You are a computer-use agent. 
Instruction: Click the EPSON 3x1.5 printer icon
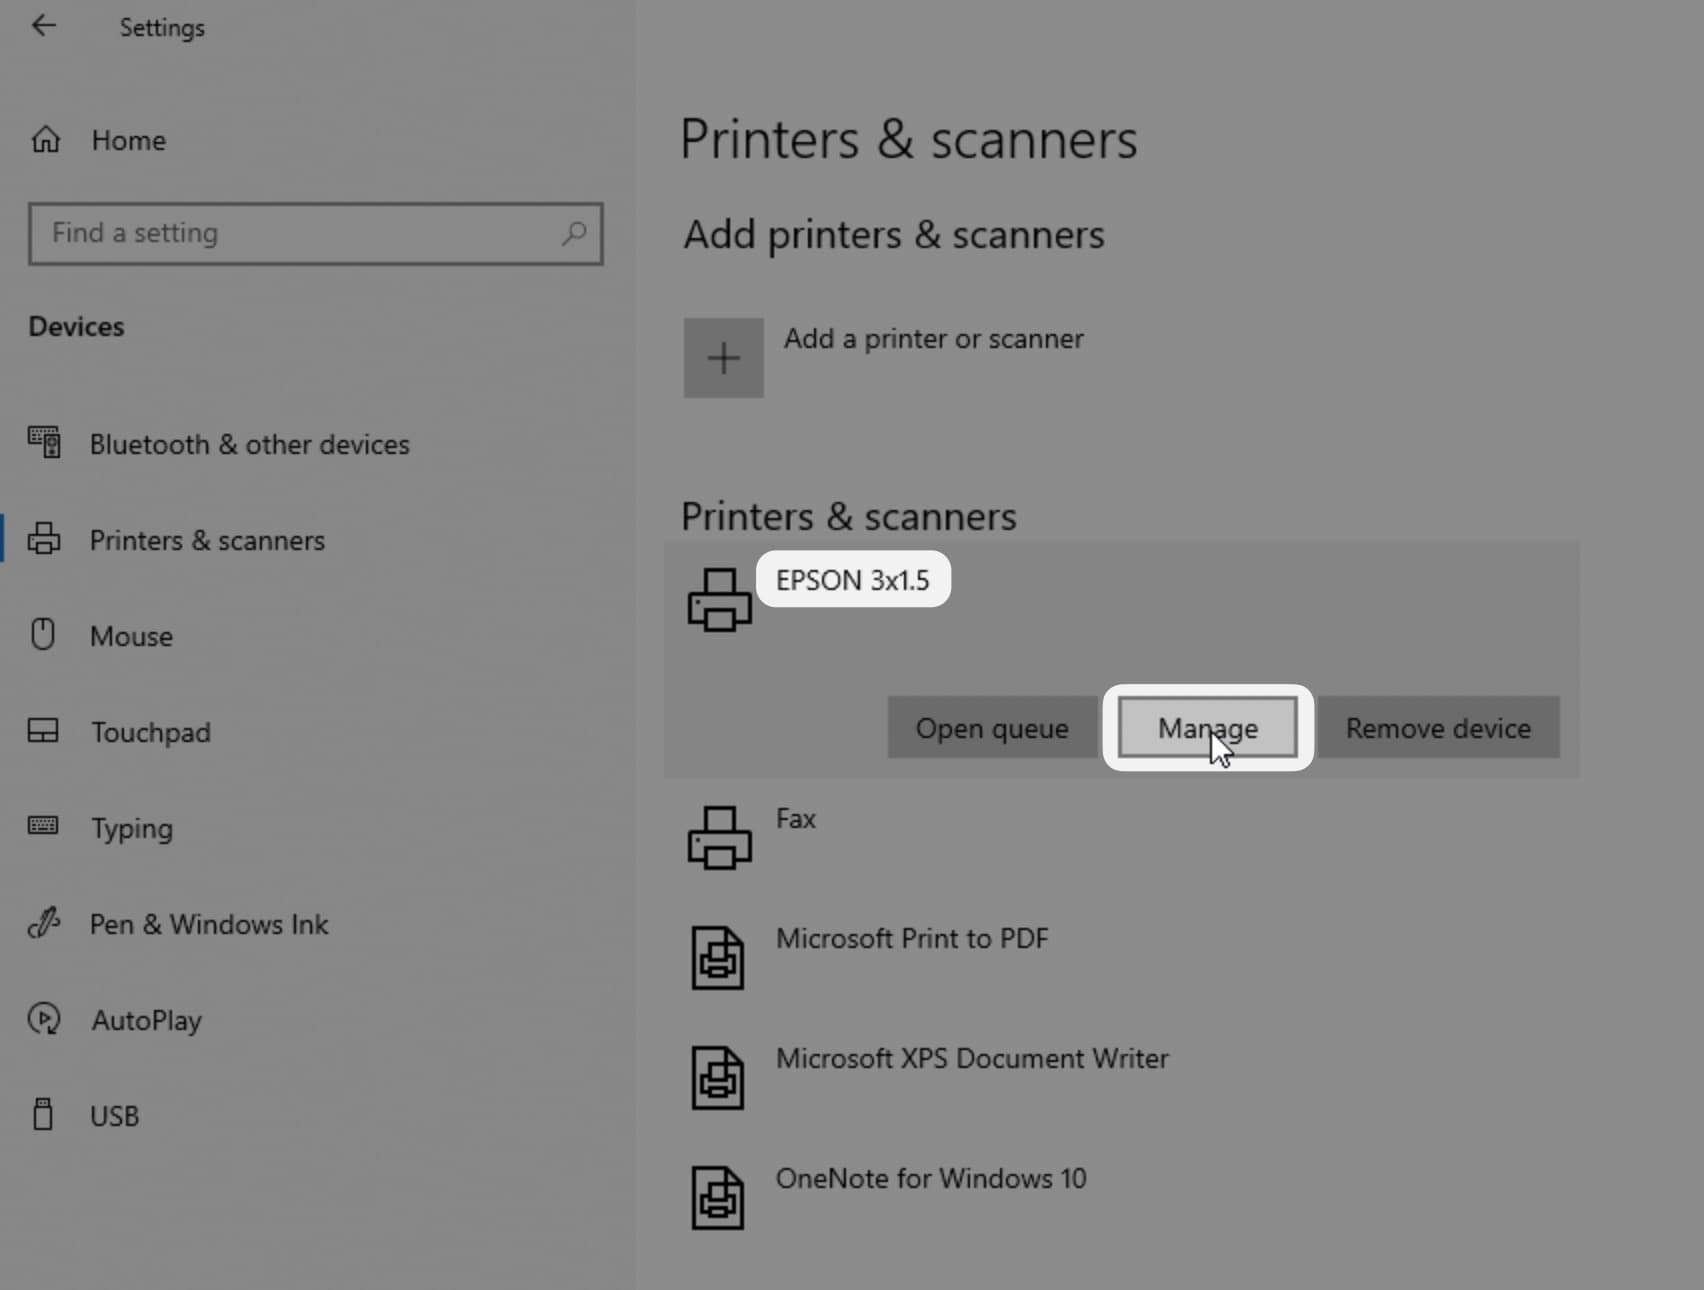click(x=719, y=600)
